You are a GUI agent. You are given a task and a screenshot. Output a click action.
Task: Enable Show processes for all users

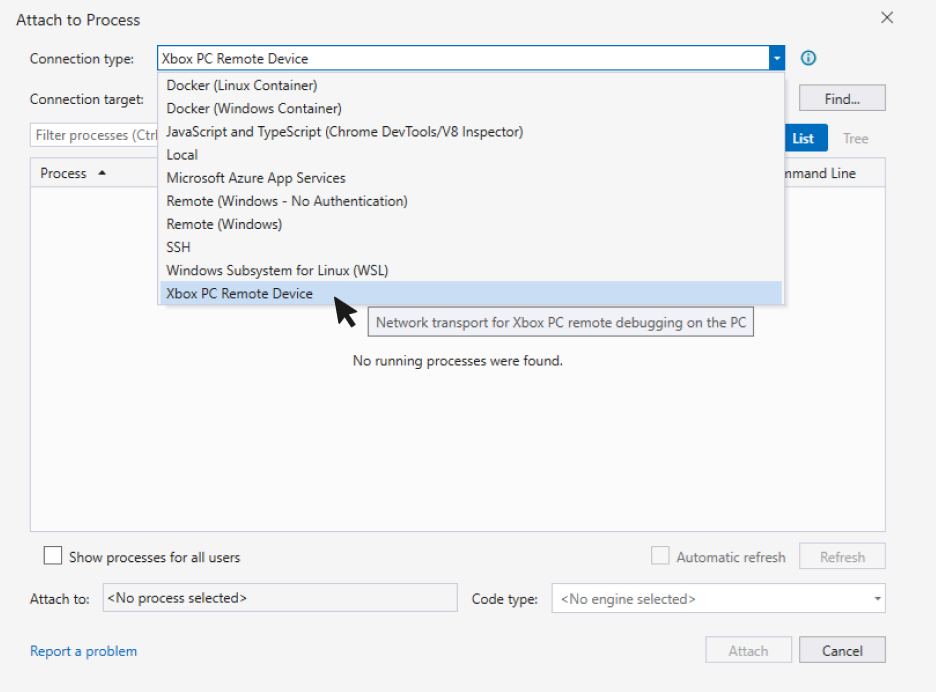(x=53, y=556)
